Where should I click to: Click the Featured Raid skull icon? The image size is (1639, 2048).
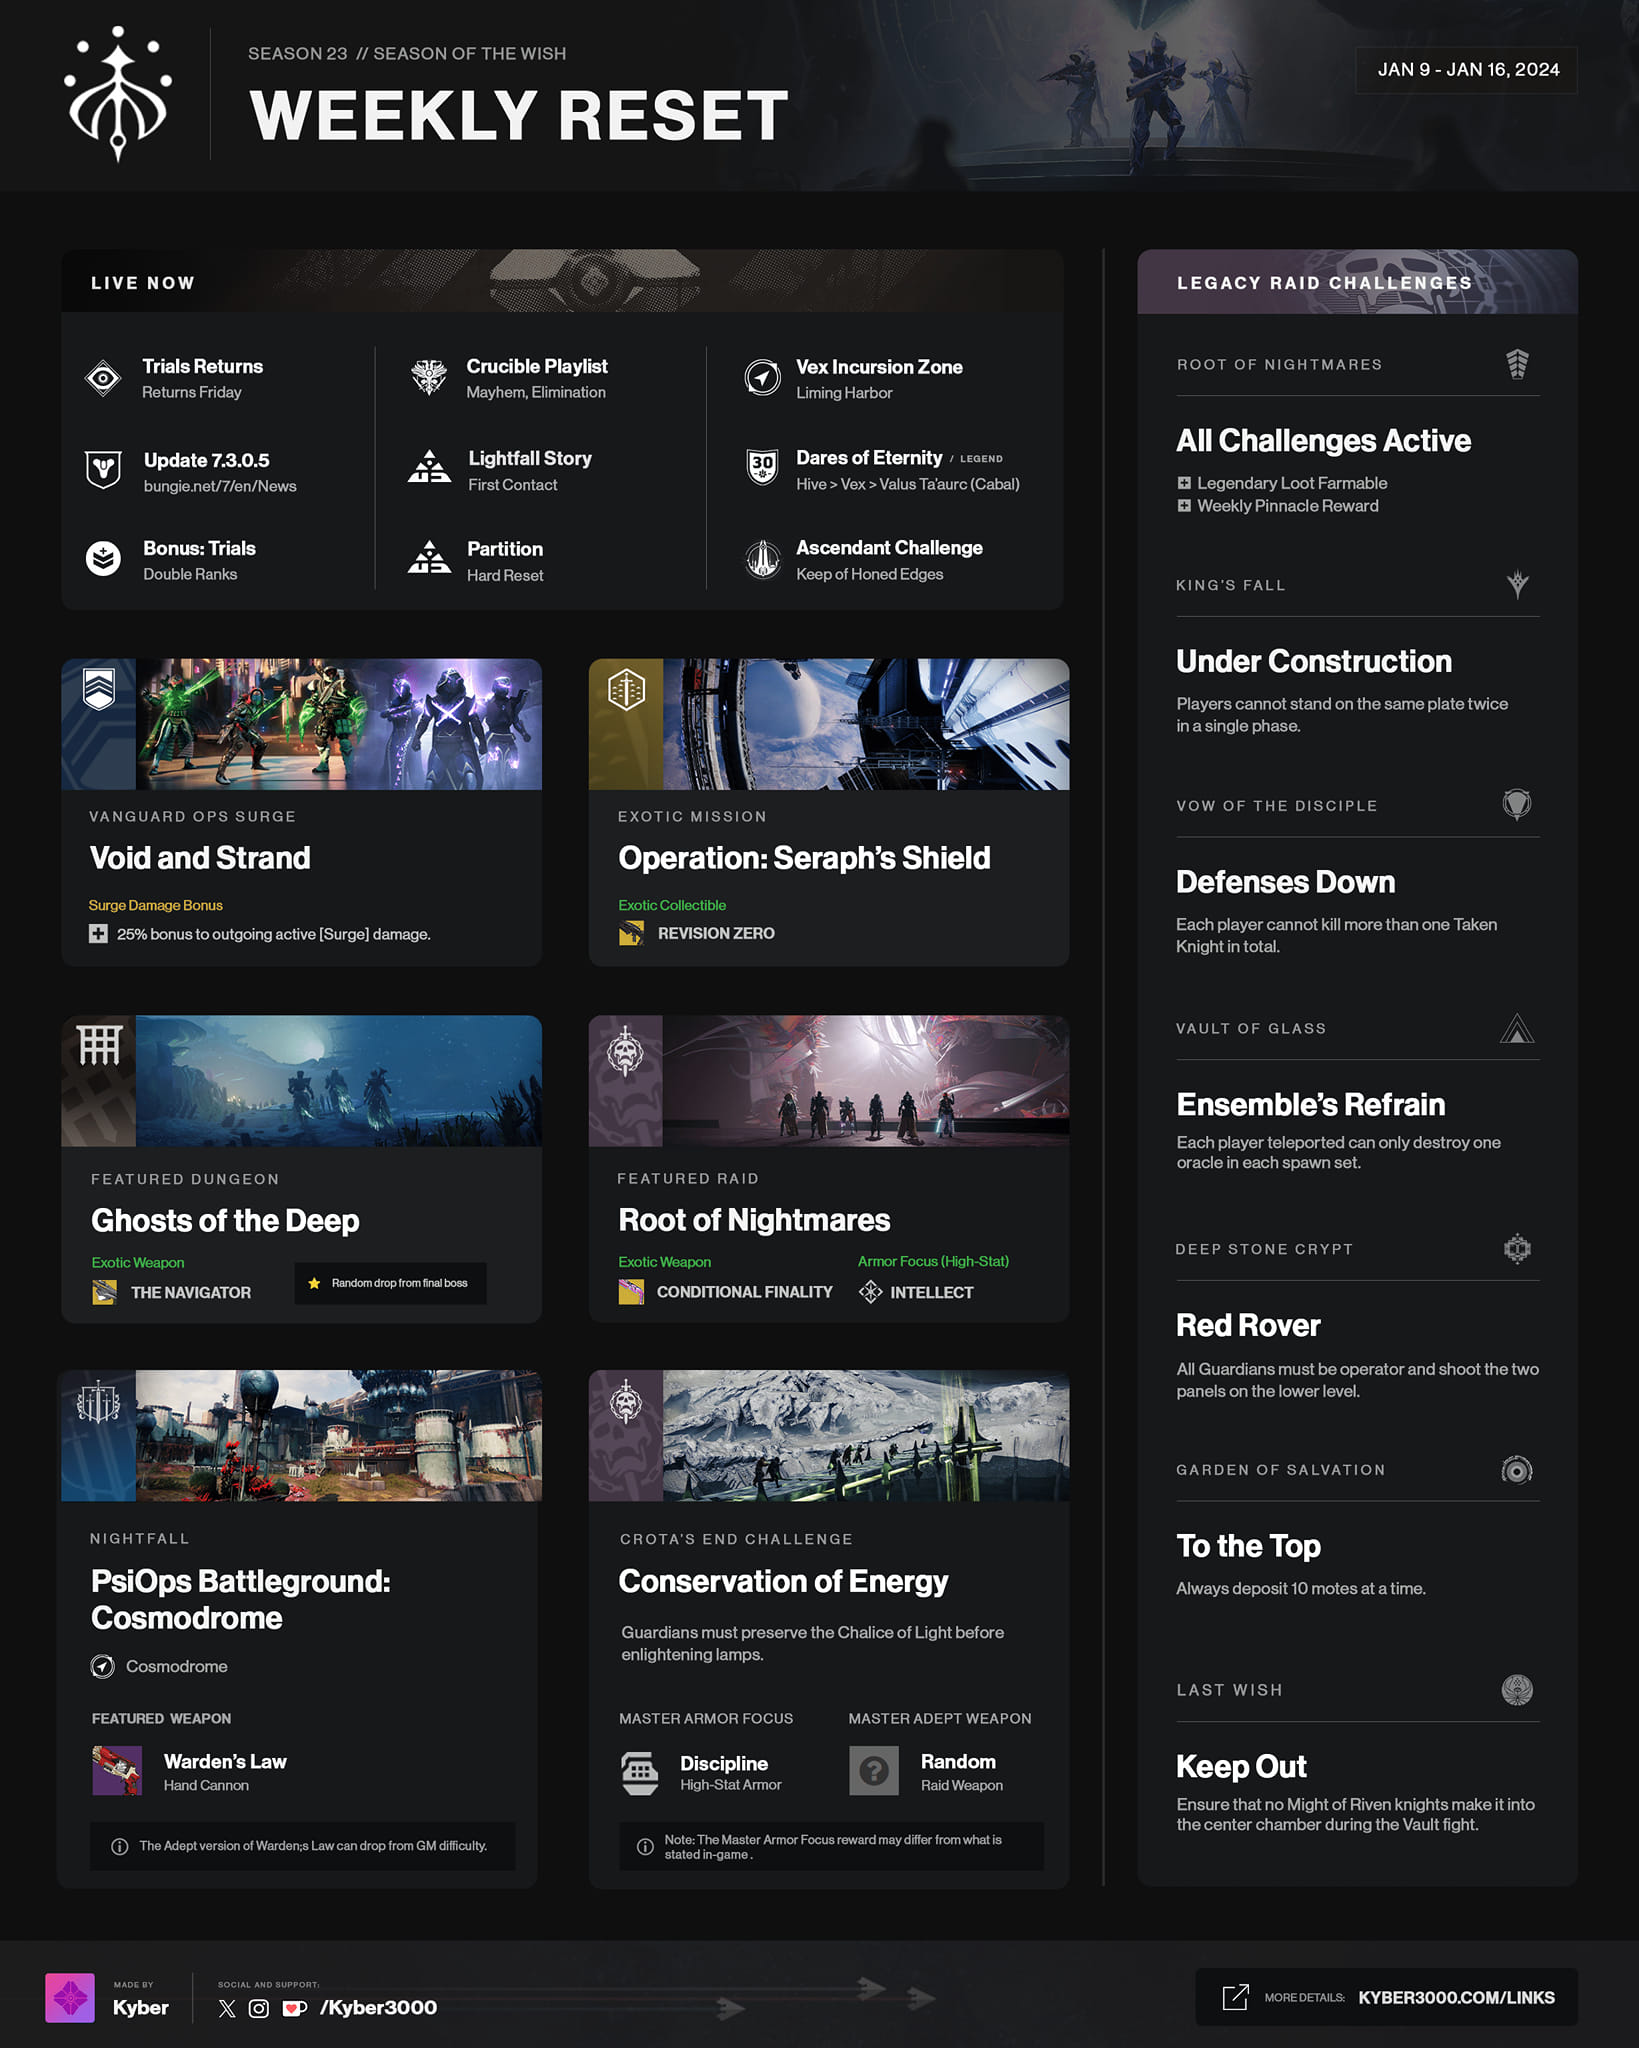pos(626,1051)
